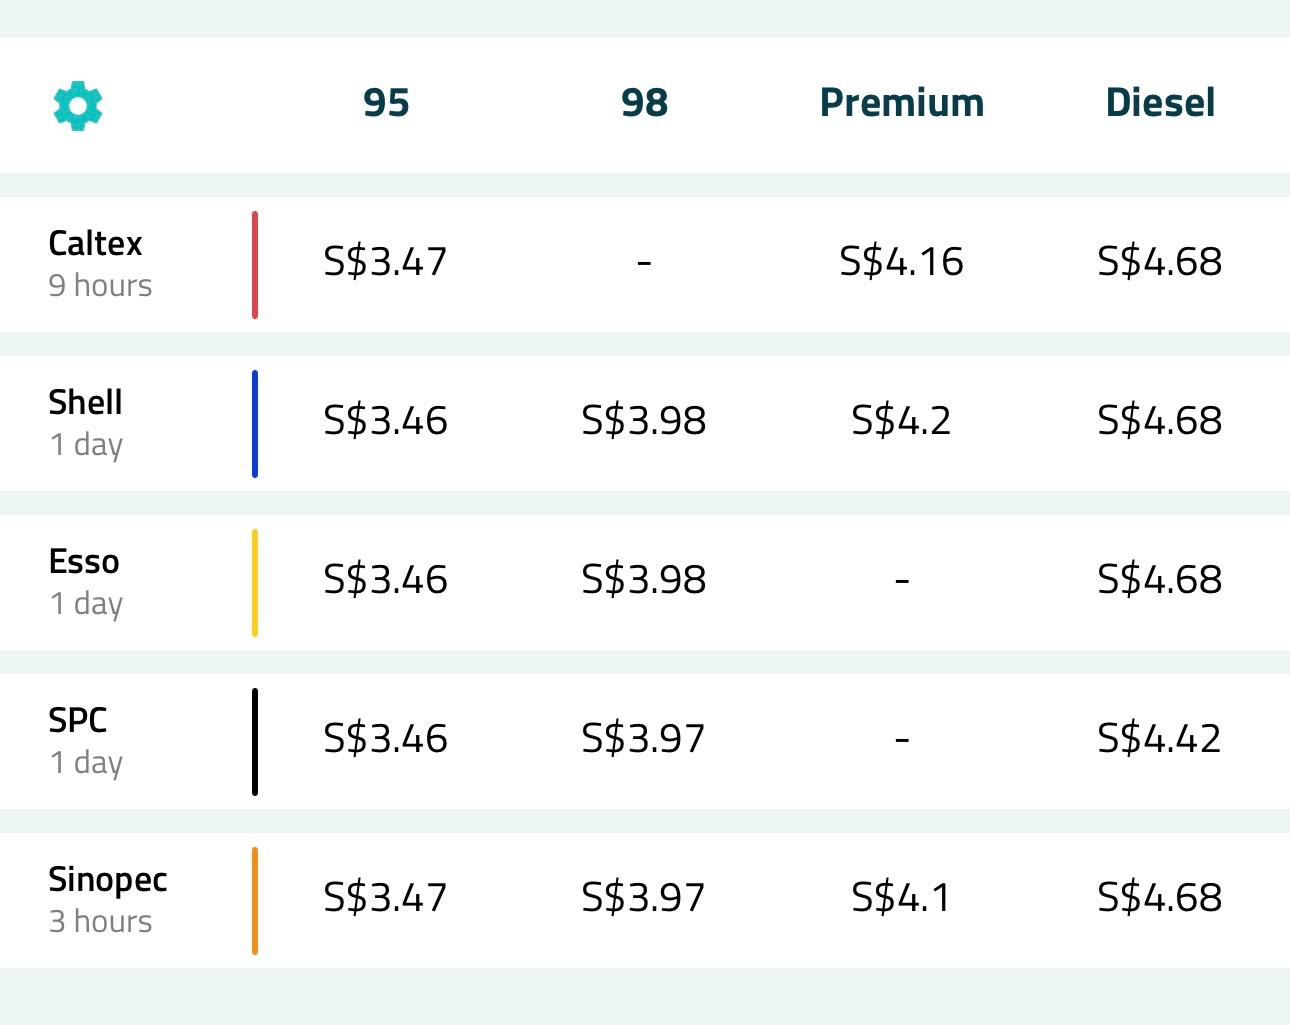
Task: Select the 95 fuel grade column header
Action: coord(386,103)
